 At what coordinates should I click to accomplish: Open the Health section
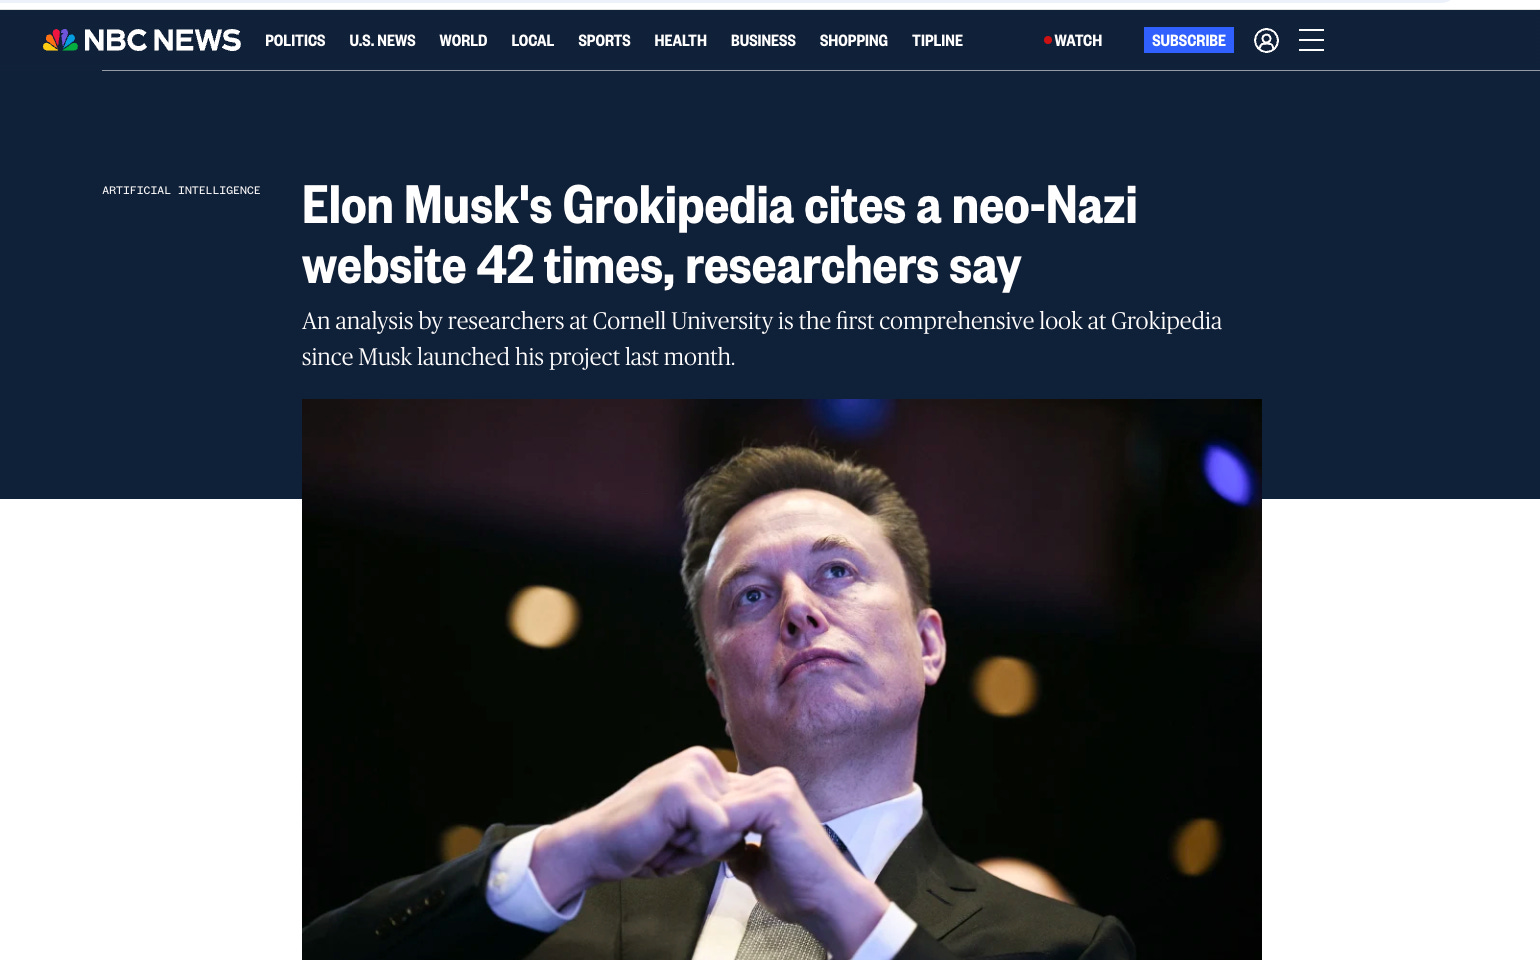point(680,40)
